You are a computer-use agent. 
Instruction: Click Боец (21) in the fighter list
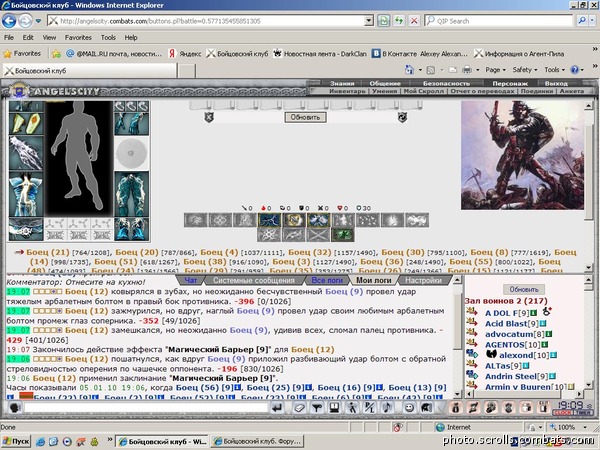click(x=47, y=252)
